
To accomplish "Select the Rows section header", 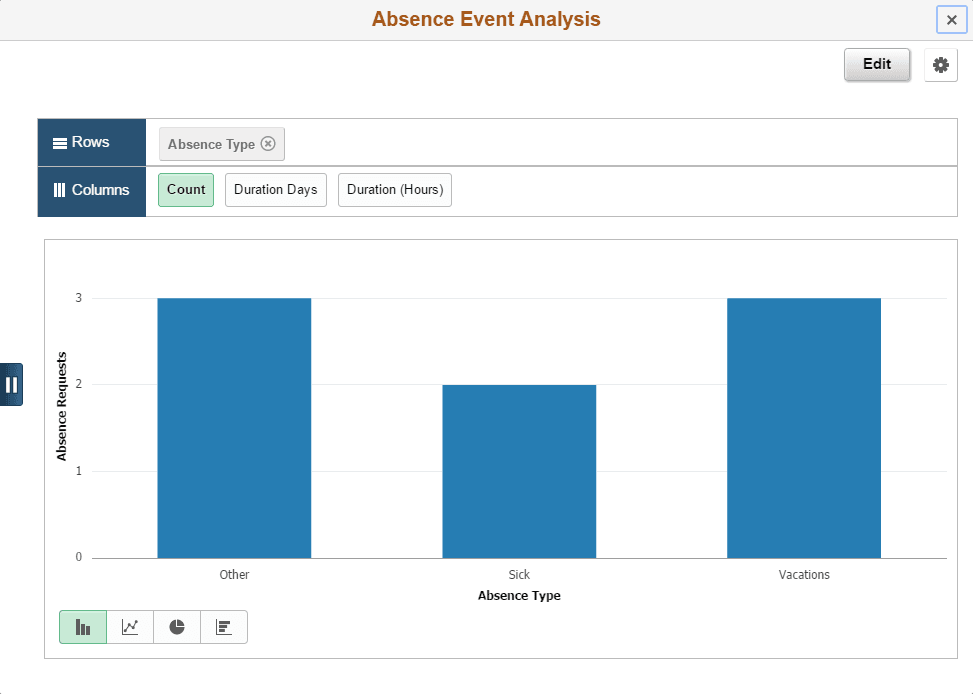I will click(91, 142).
